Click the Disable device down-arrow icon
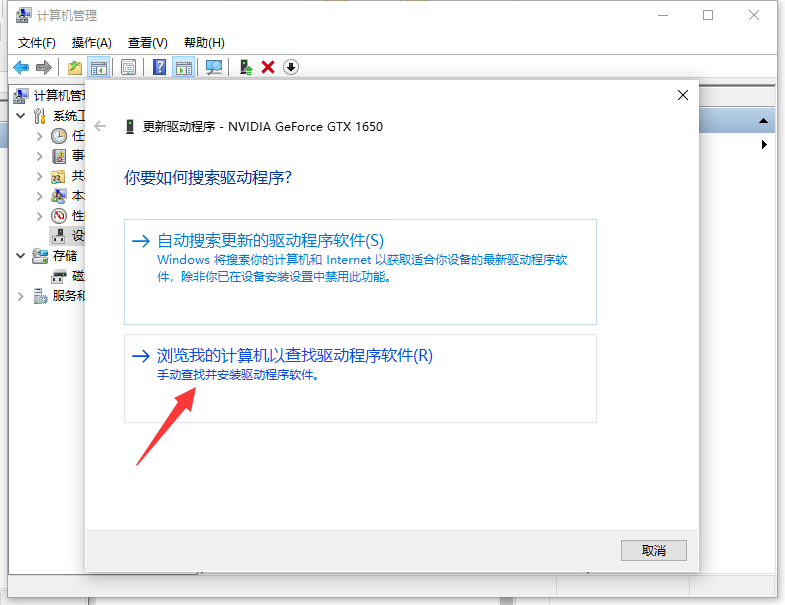This screenshot has width=785, height=605. click(x=291, y=67)
